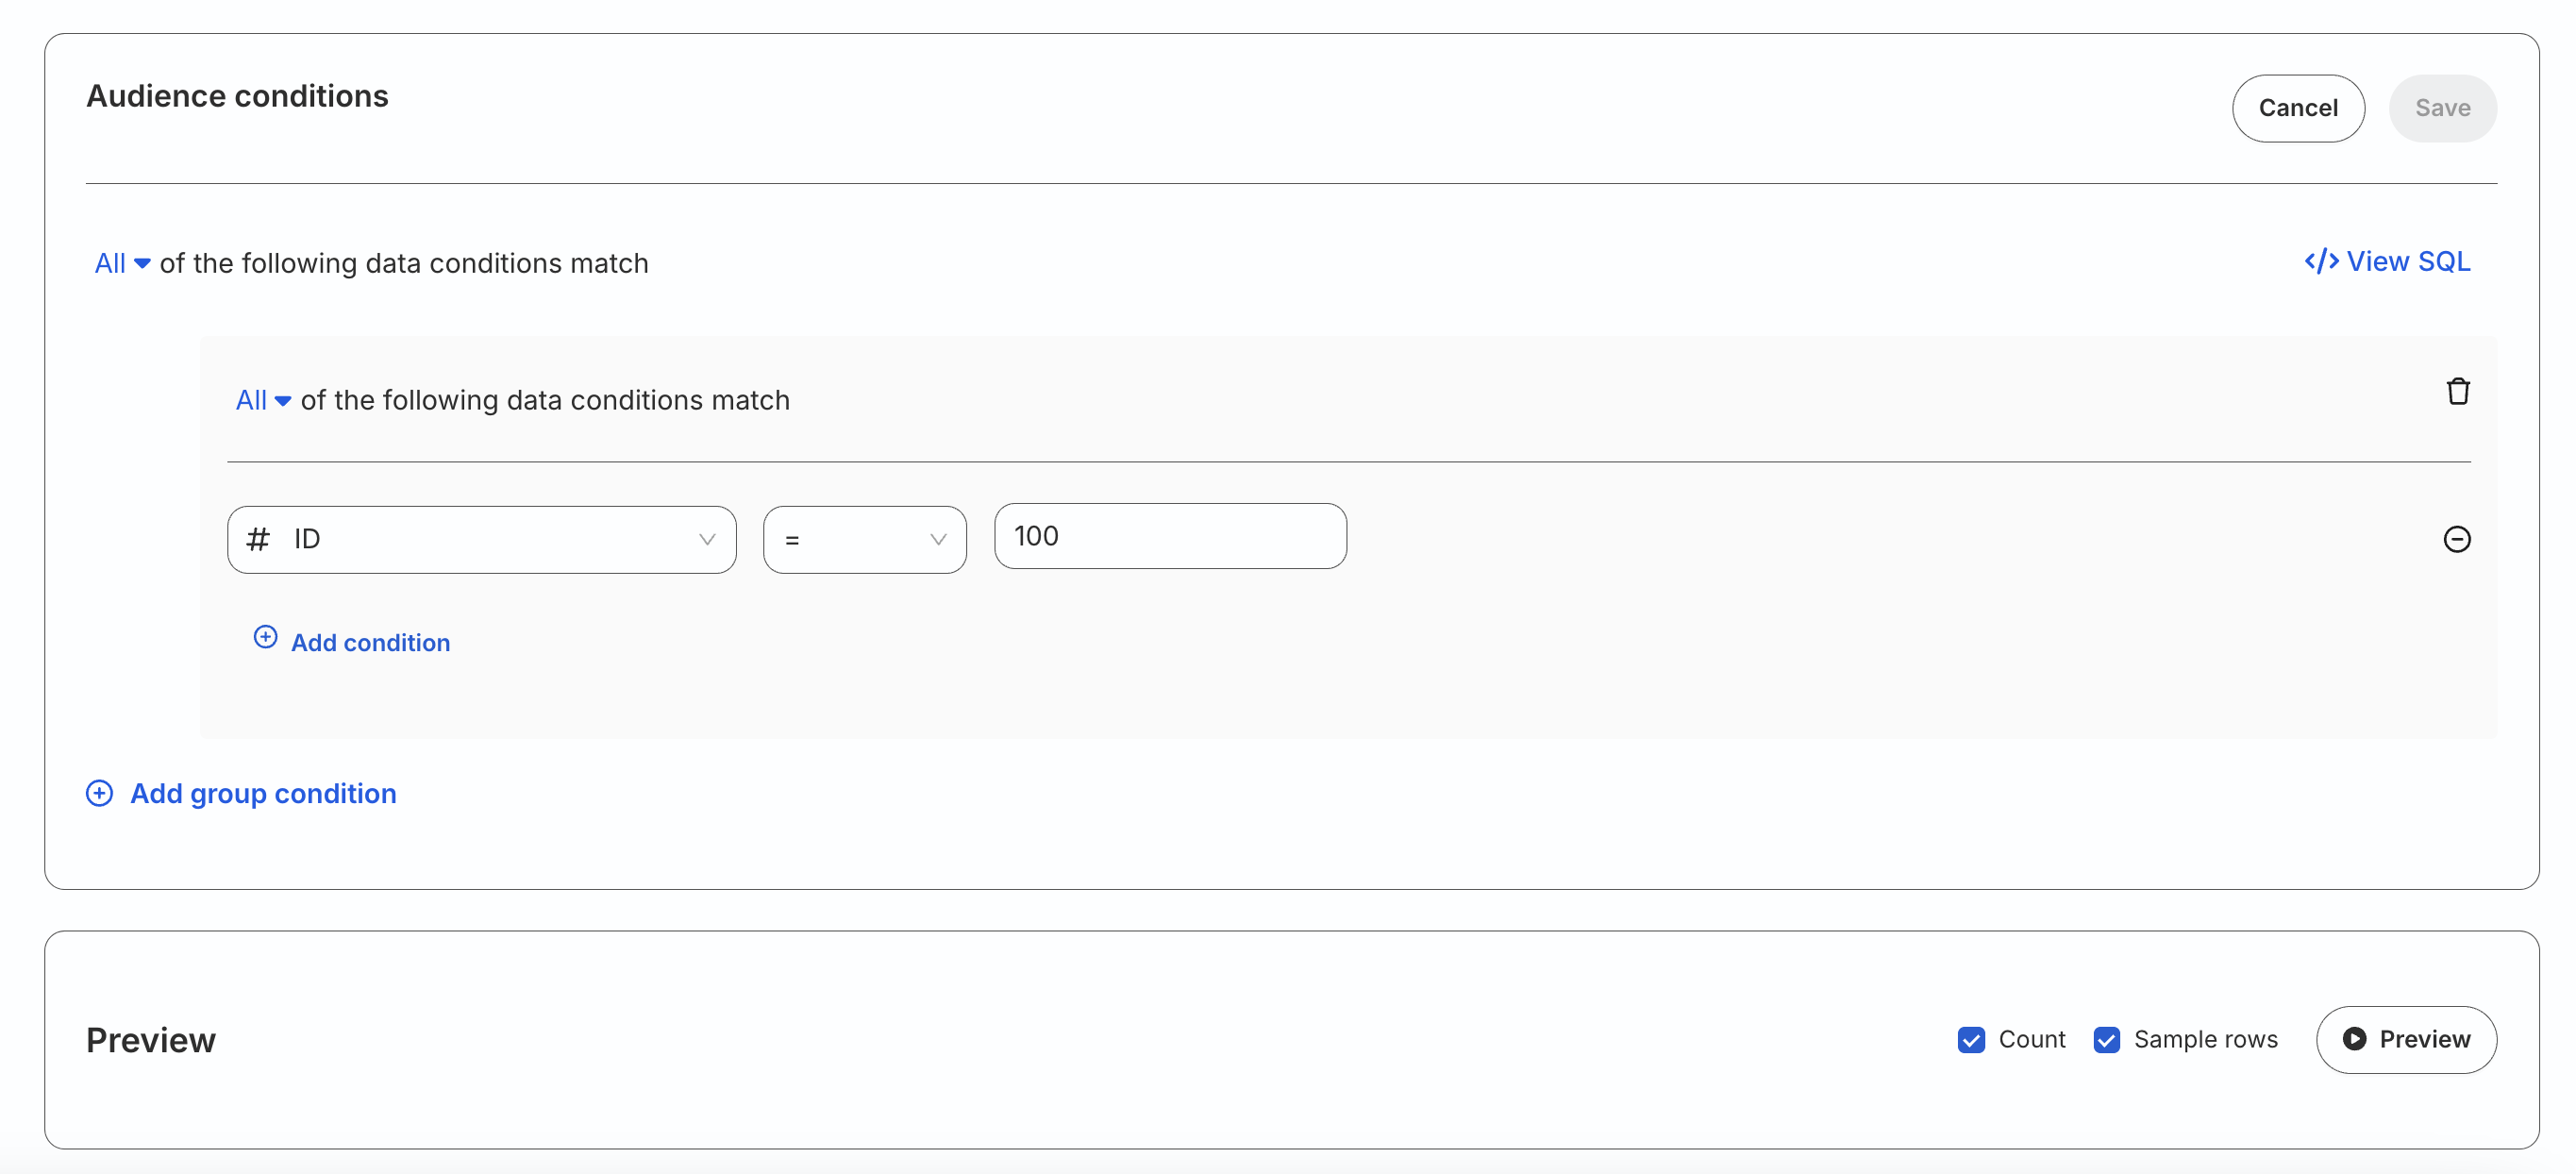This screenshot has width=2576, height=1174.
Task: Toggle the Count checkbox
Action: (x=1970, y=1039)
